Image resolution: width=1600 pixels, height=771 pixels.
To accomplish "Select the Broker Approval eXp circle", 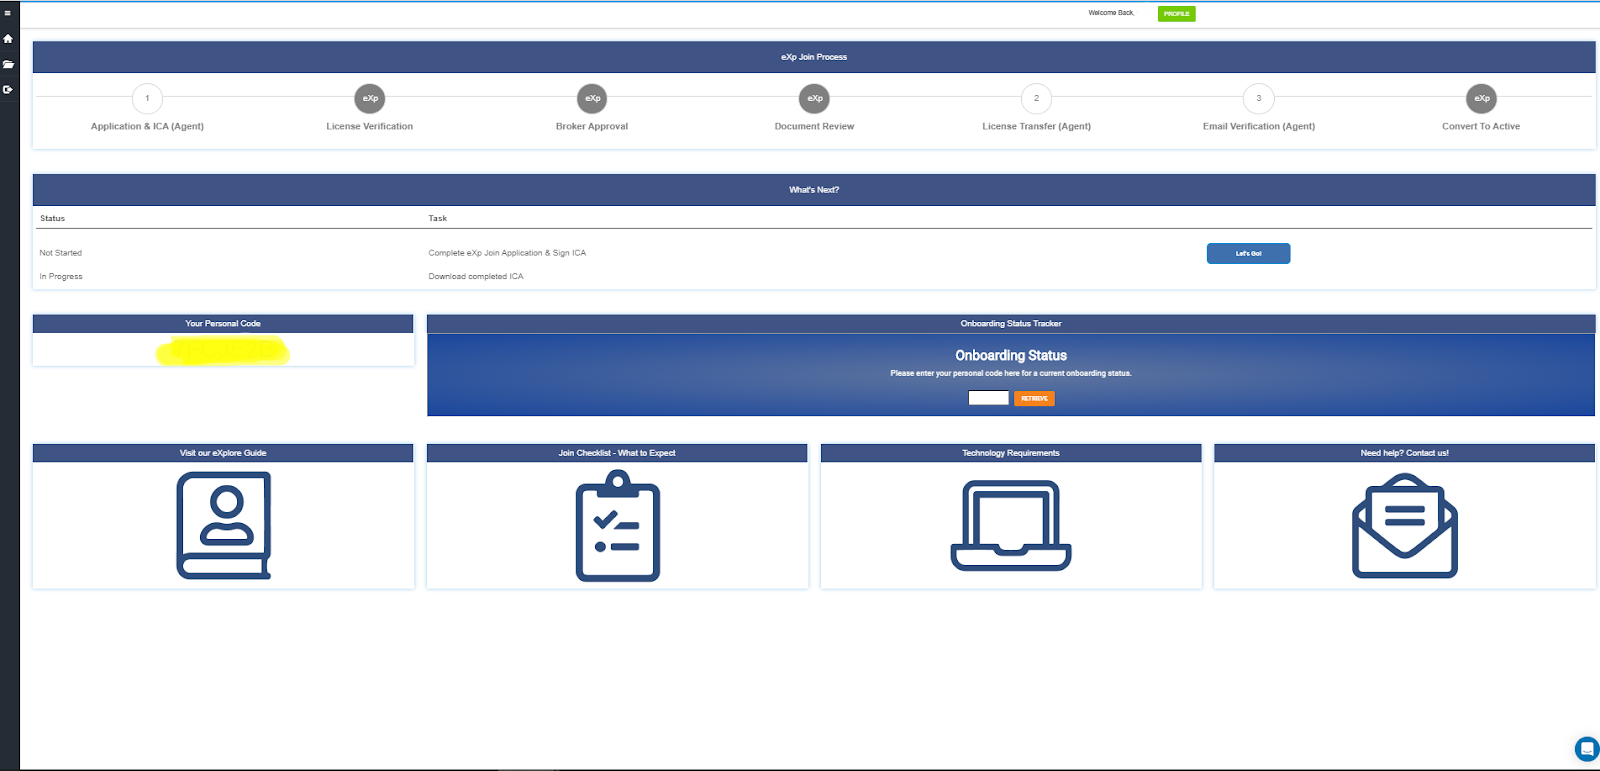I will click(x=592, y=98).
